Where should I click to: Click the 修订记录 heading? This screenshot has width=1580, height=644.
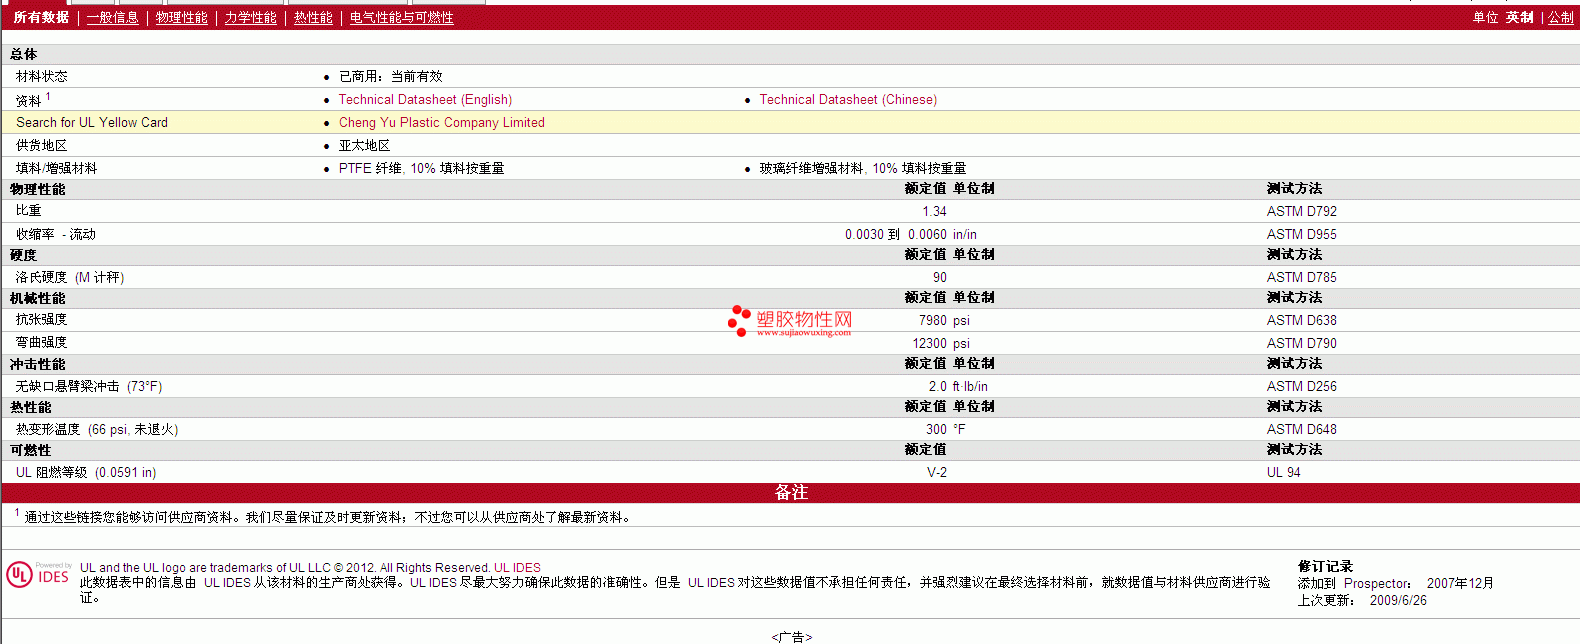[1325, 566]
